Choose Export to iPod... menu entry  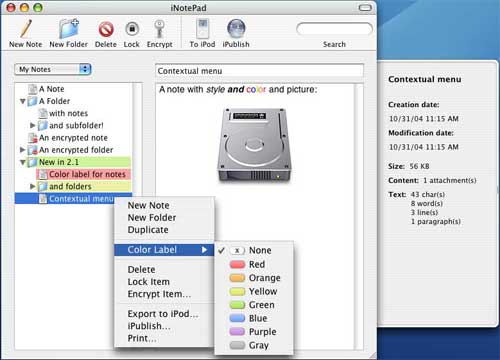coord(164,314)
